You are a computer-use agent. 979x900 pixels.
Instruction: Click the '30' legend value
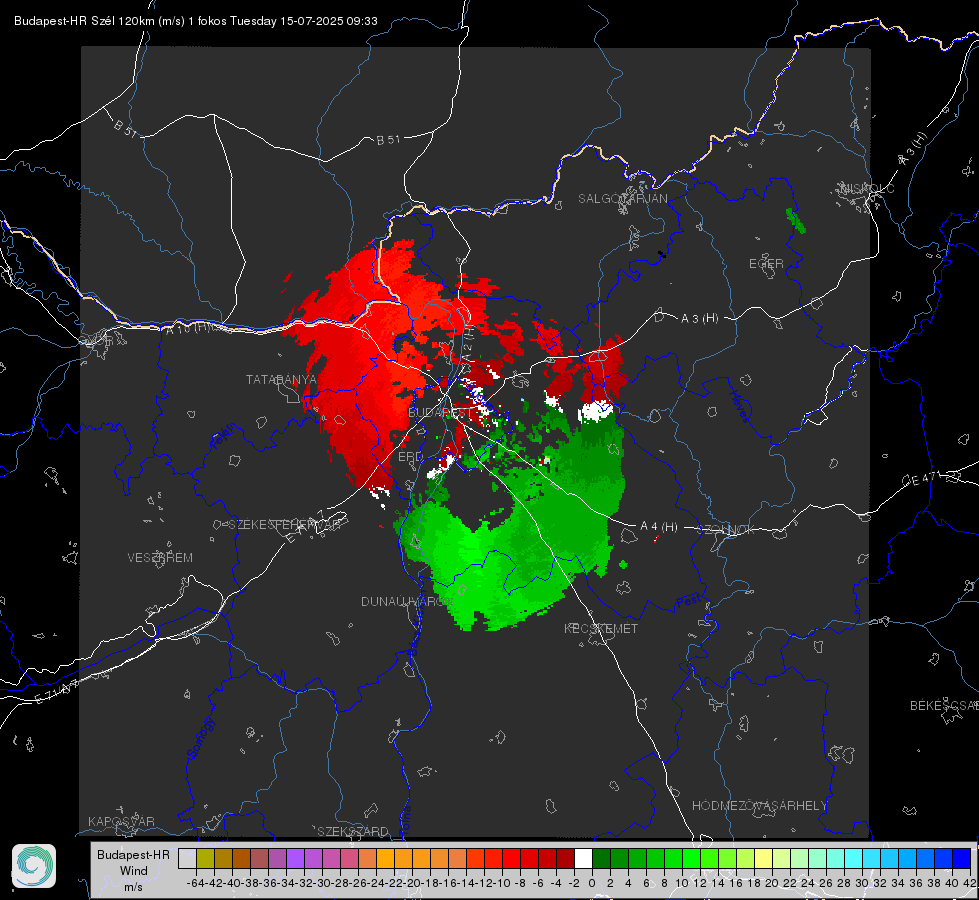pyautogui.click(x=862, y=883)
